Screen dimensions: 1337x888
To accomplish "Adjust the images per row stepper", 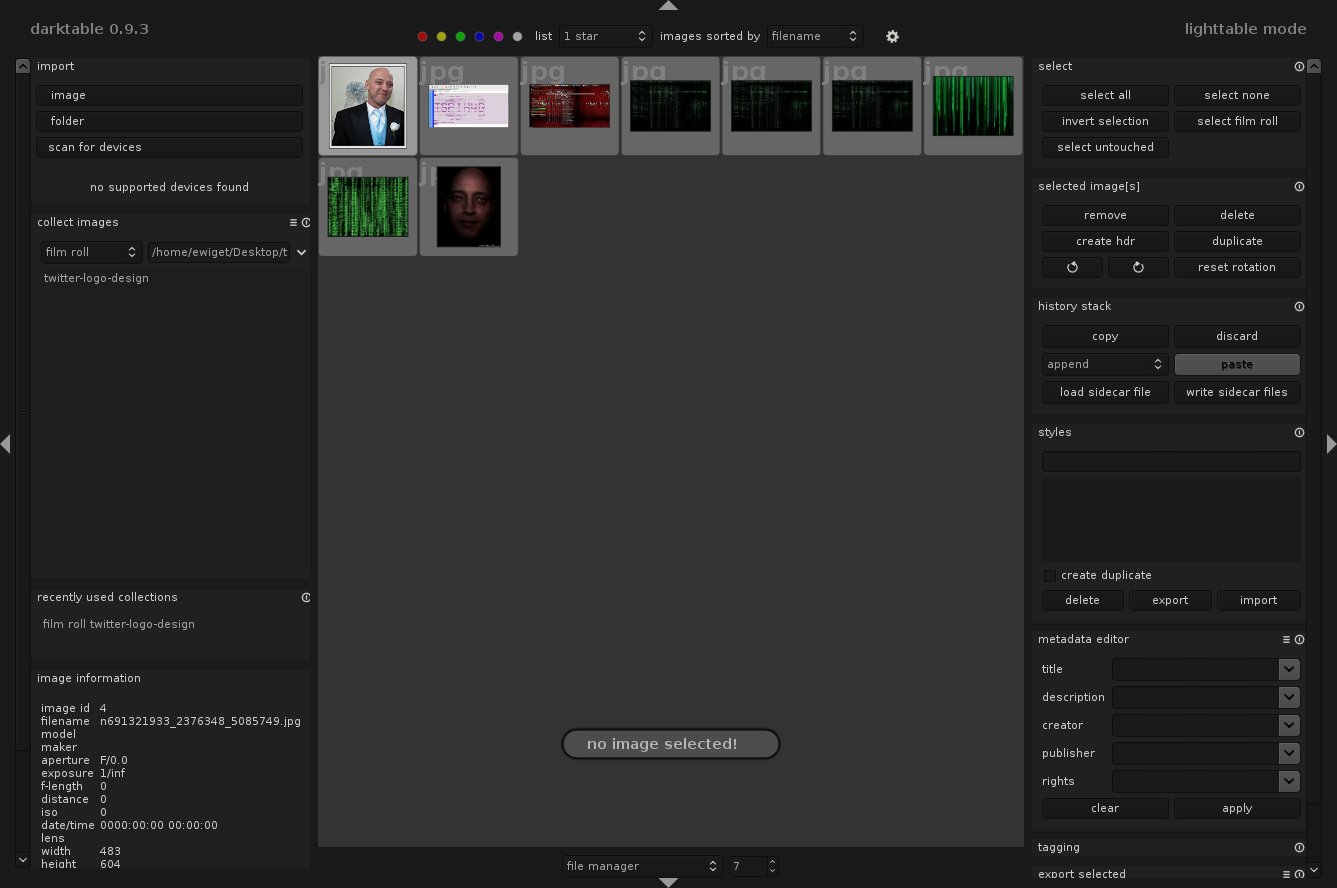I will pyautogui.click(x=772, y=866).
